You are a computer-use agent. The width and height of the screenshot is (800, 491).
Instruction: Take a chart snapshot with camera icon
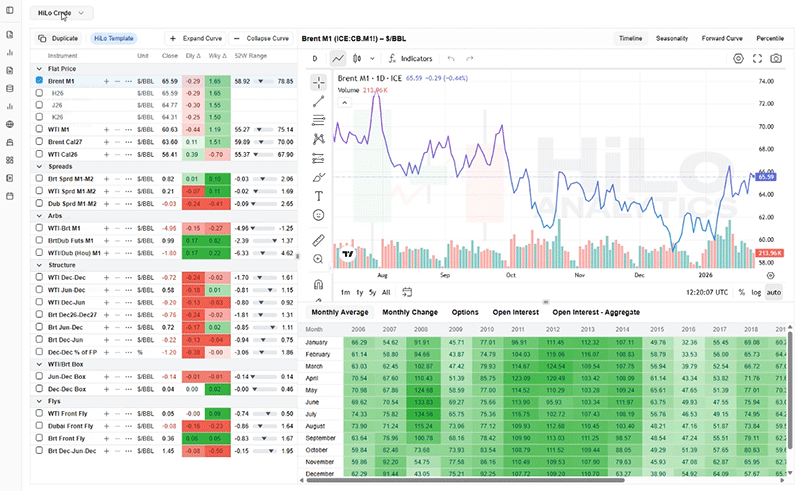pyautogui.click(x=776, y=59)
